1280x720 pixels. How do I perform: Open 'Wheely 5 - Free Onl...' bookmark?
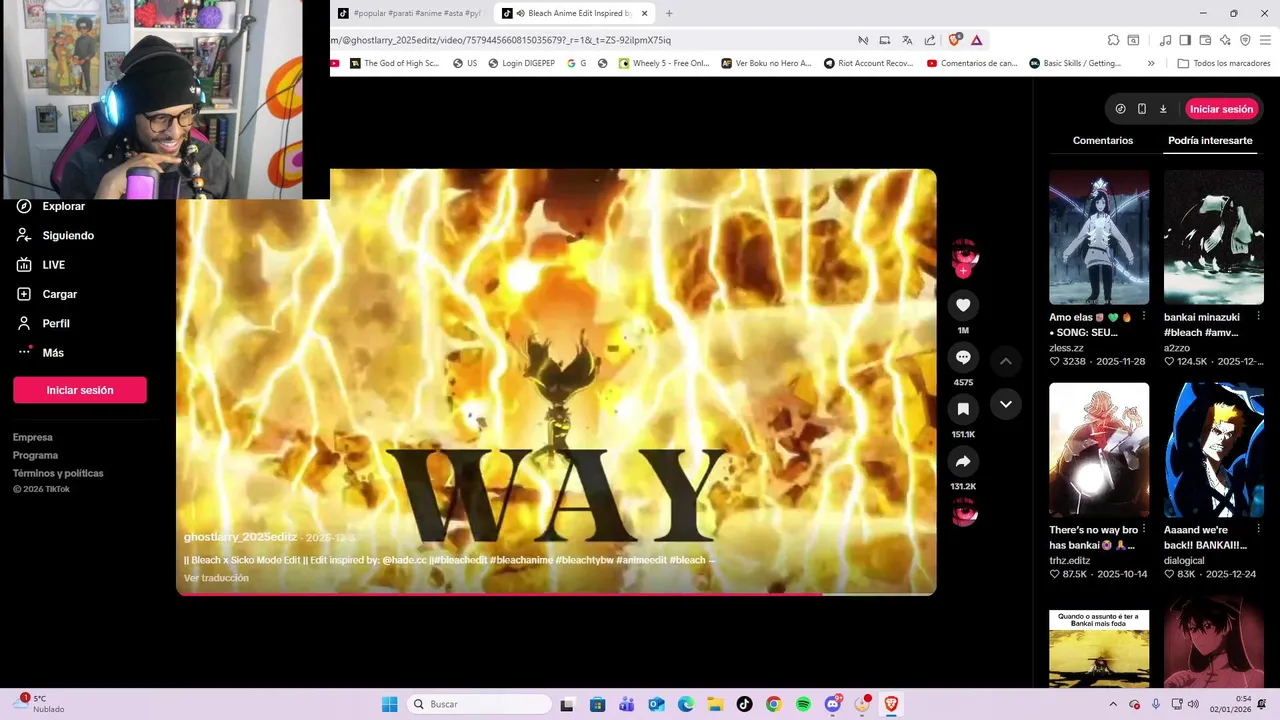coord(664,63)
